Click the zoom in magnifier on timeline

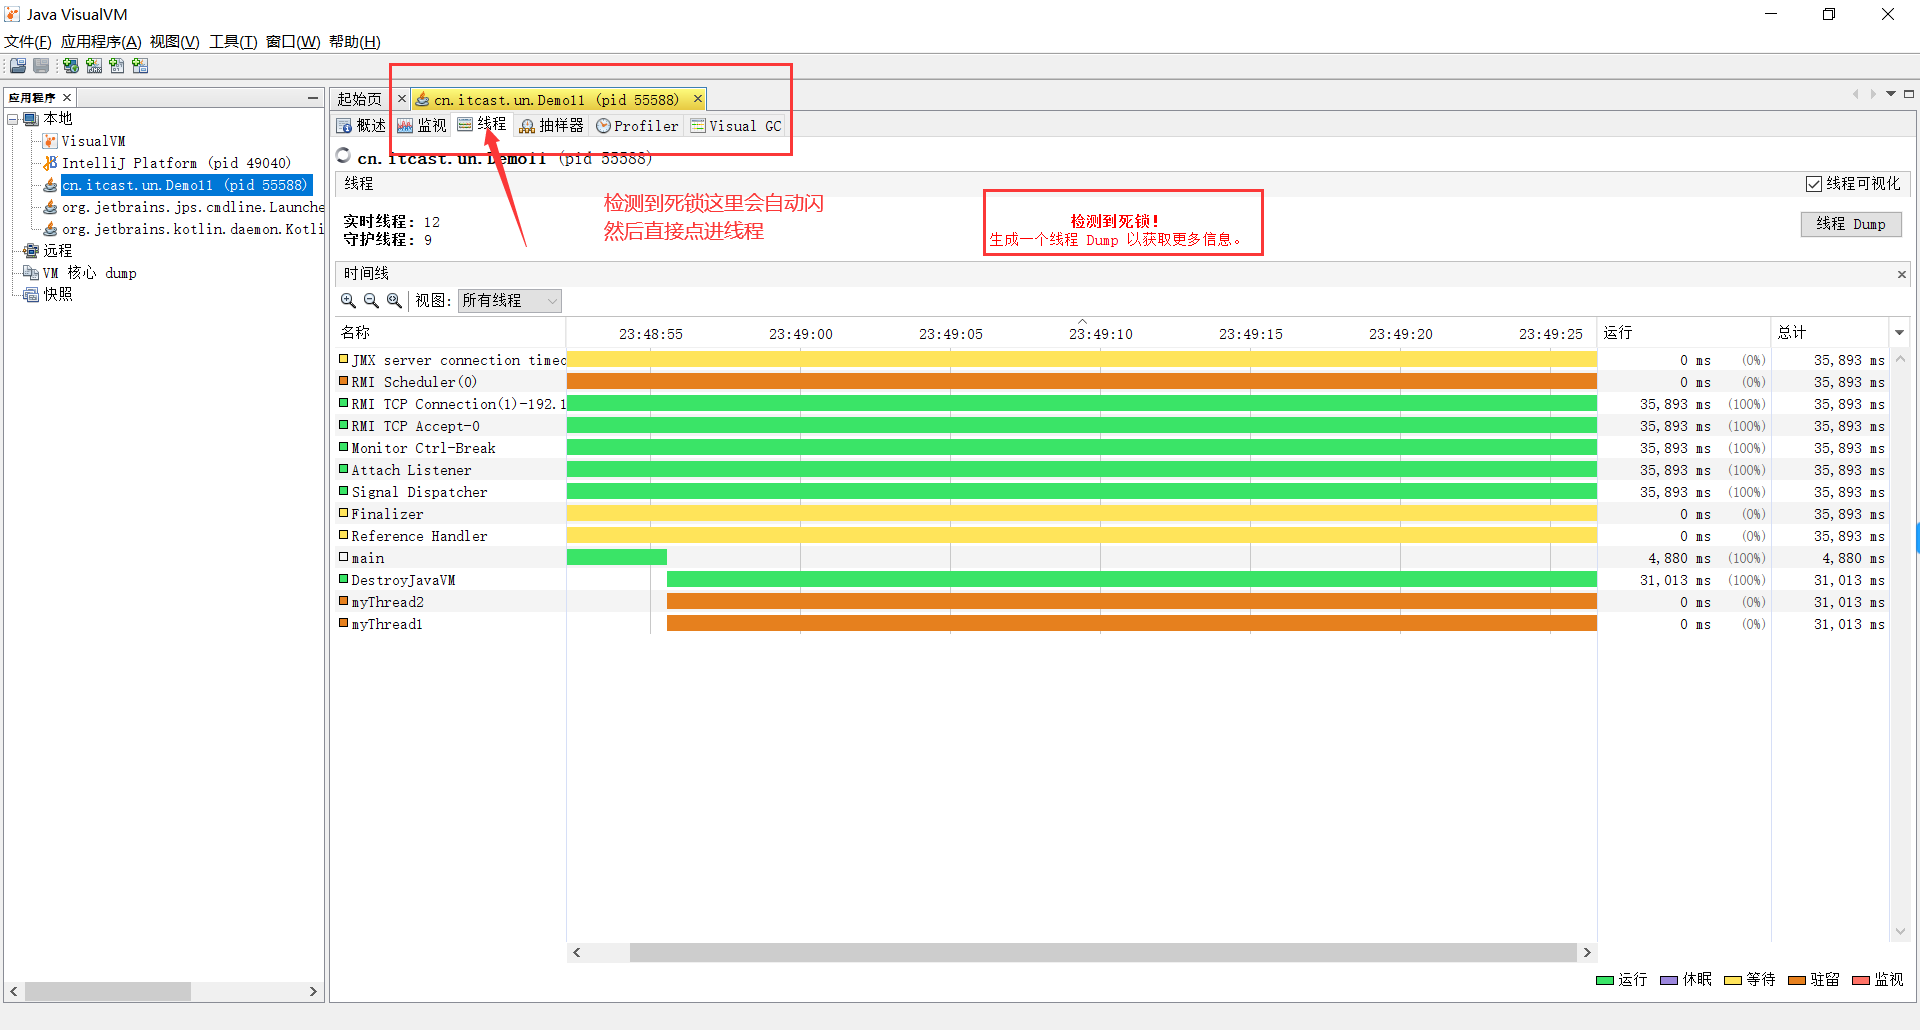[348, 301]
